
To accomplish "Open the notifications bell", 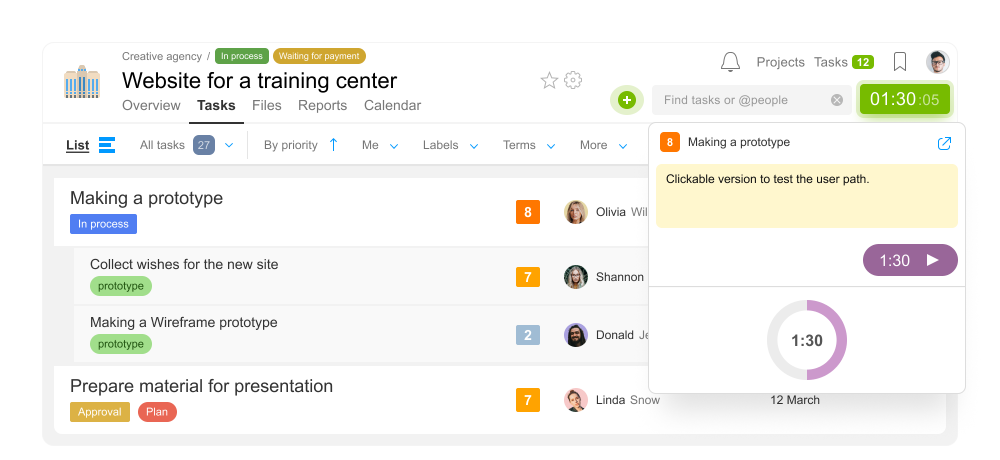I will (730, 62).
